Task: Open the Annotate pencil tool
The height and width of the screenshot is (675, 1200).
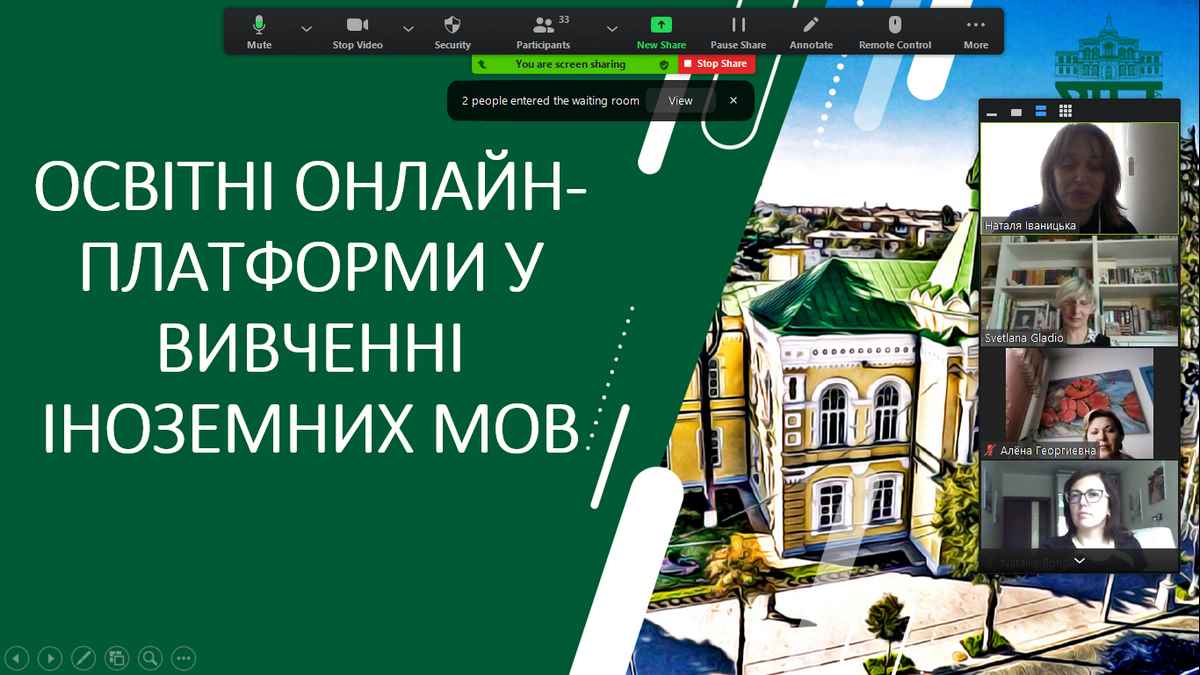Action: 811,31
